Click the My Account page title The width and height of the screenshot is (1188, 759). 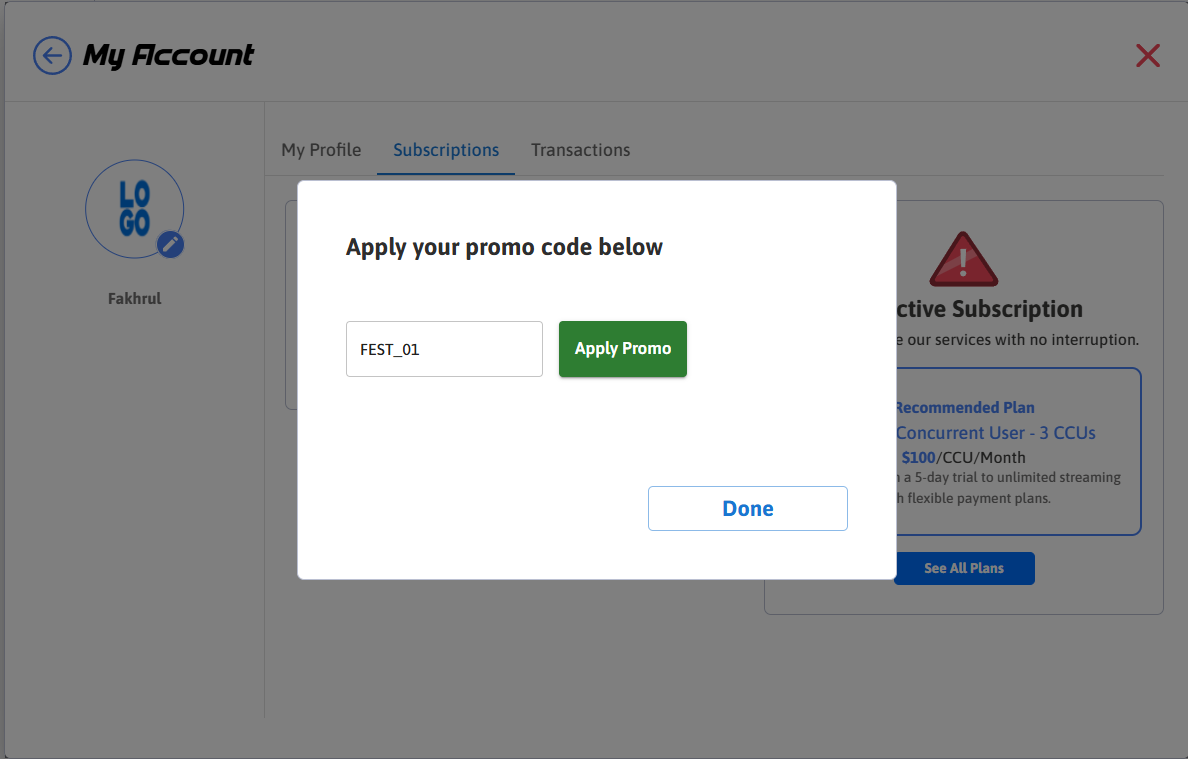point(168,55)
